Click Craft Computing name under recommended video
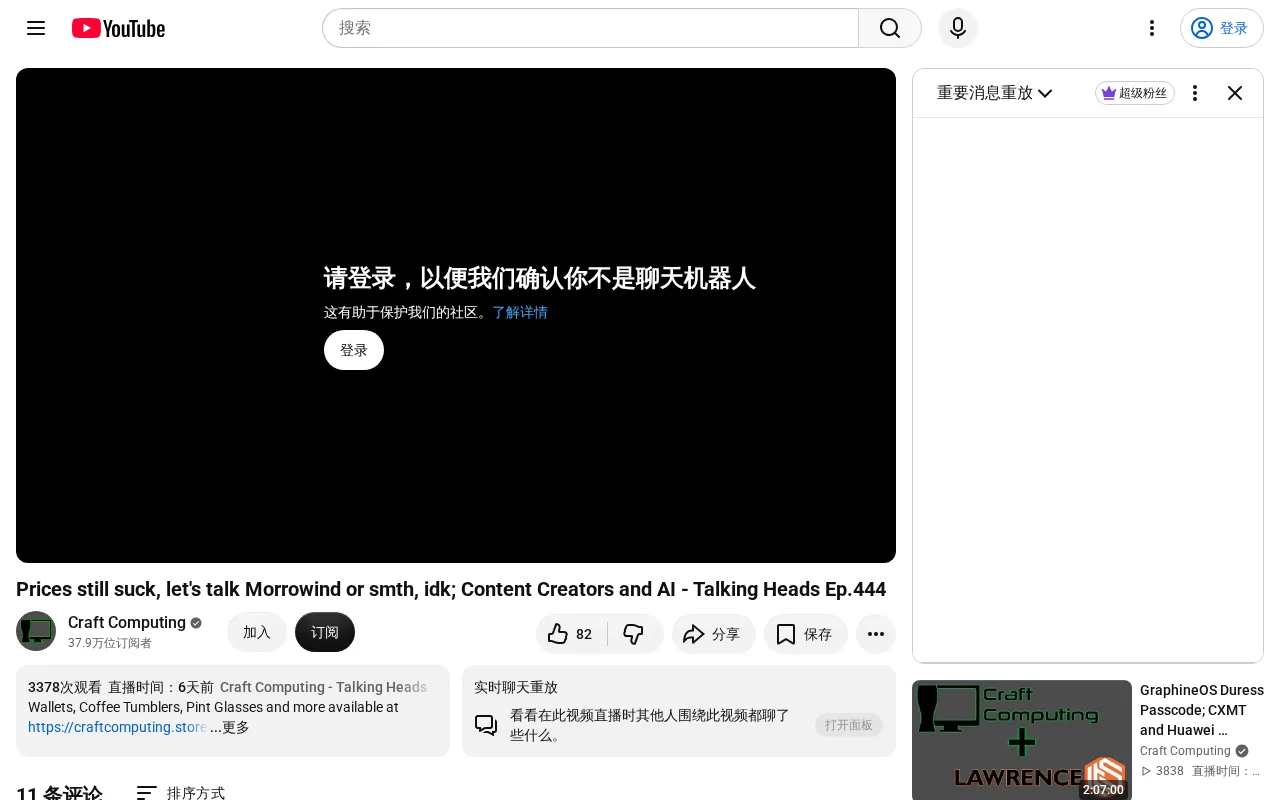 coord(1185,751)
